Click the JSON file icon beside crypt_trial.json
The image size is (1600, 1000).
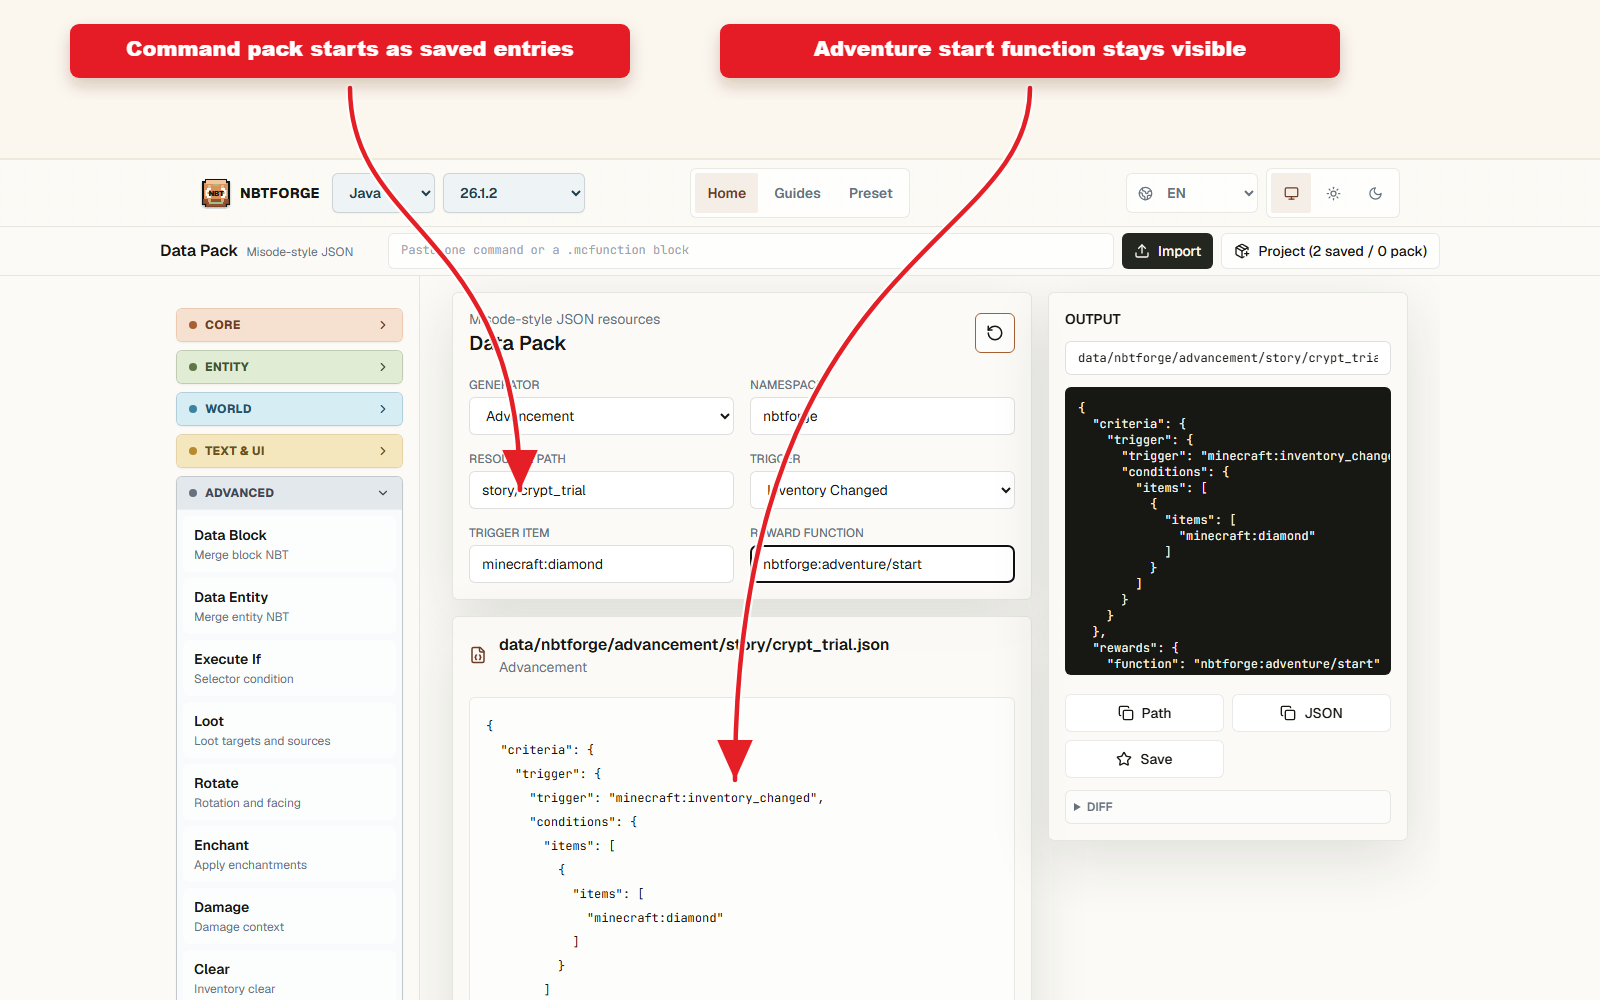478,655
